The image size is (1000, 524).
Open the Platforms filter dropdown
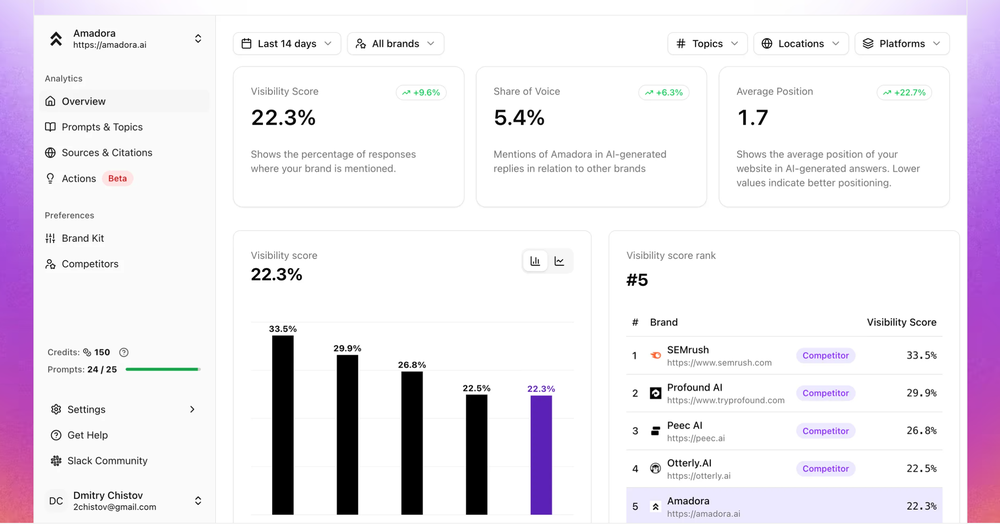(x=902, y=43)
